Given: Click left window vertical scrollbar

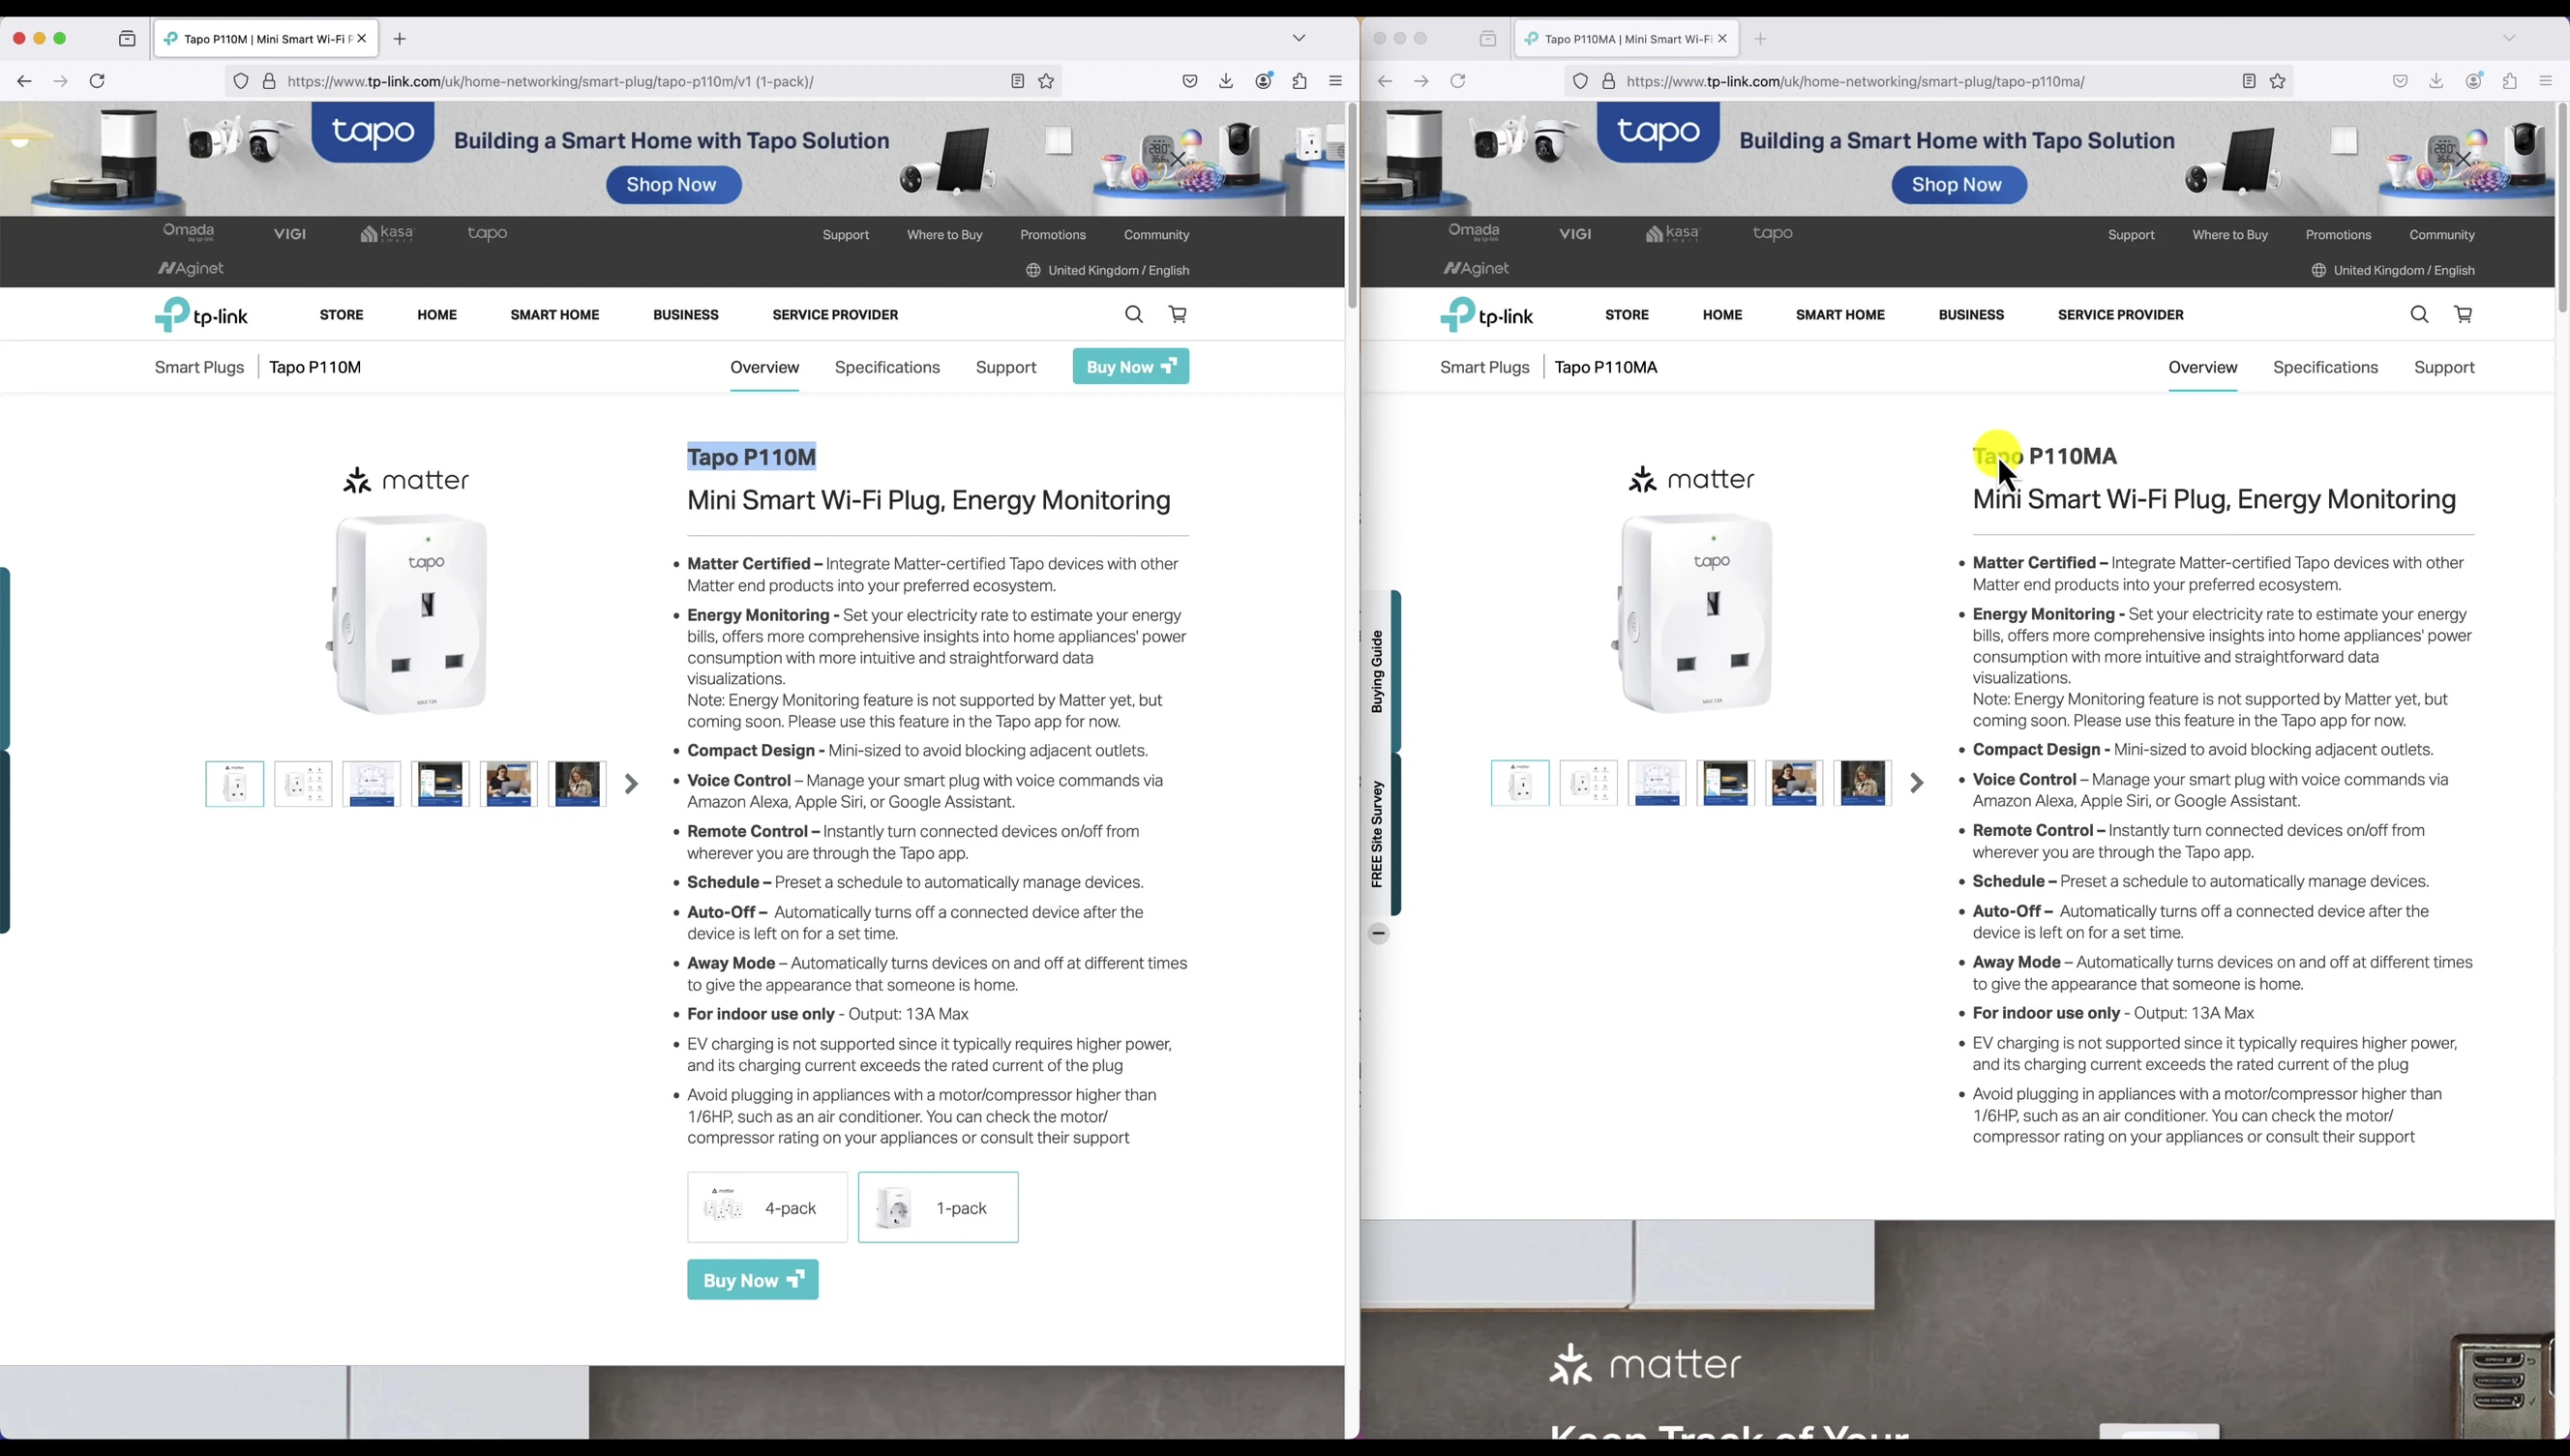Looking at the screenshot, I should (x=1352, y=206).
